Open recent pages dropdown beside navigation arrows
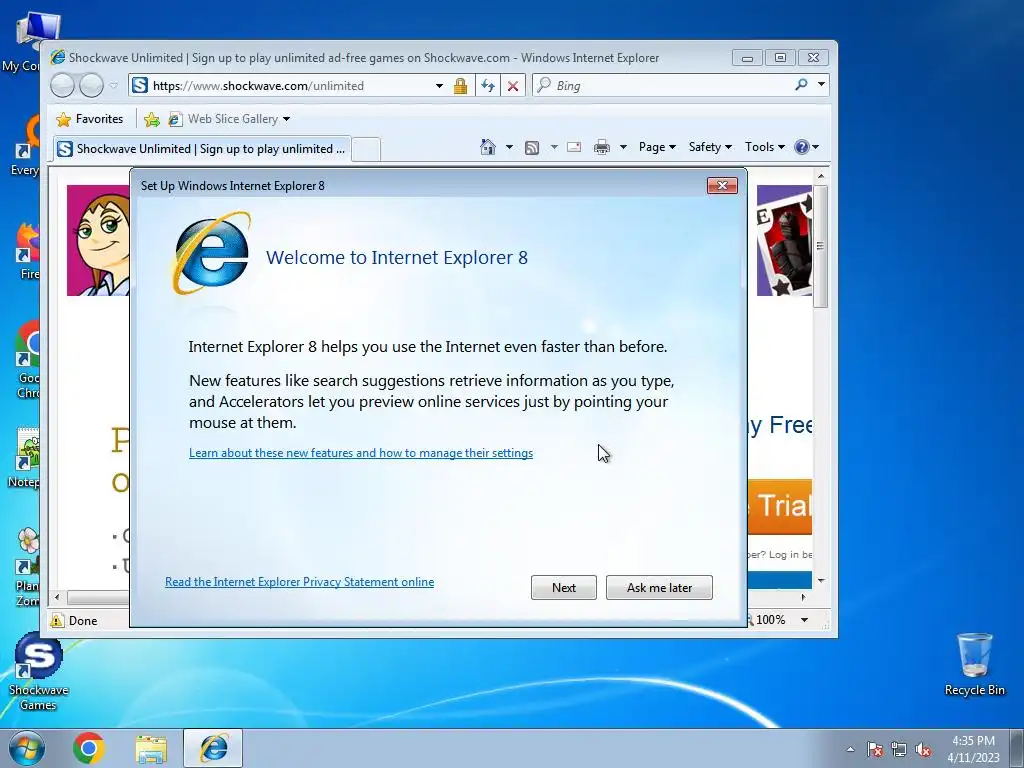This screenshot has width=1024, height=768. point(114,86)
